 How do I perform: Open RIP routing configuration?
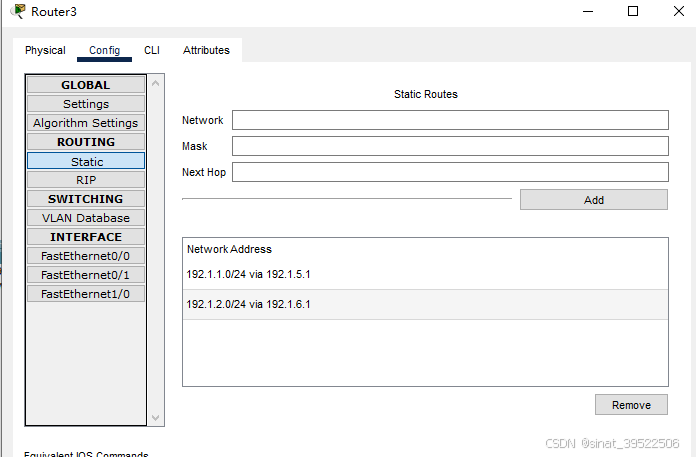[86, 180]
